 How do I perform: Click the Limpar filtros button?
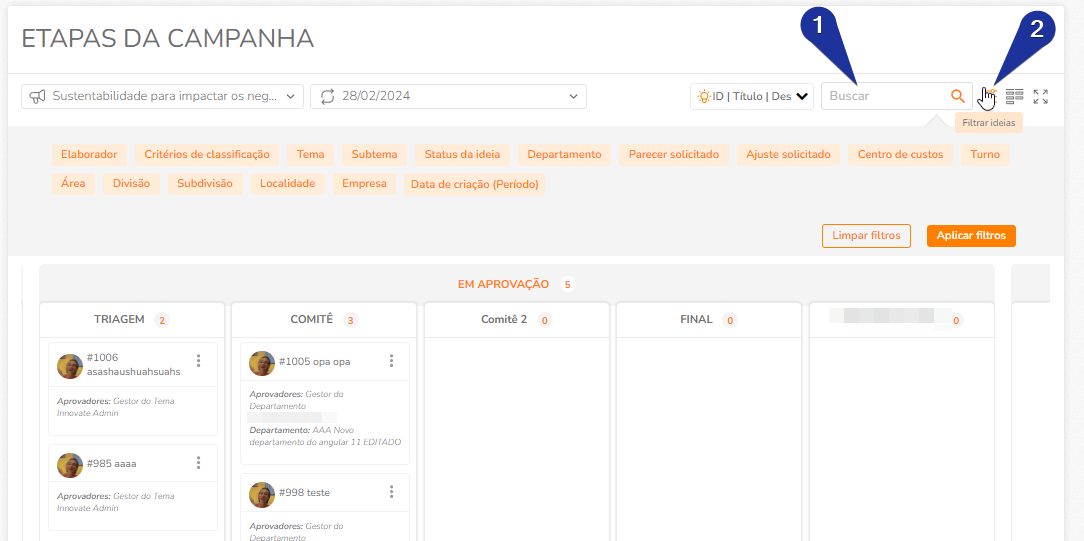pos(866,236)
